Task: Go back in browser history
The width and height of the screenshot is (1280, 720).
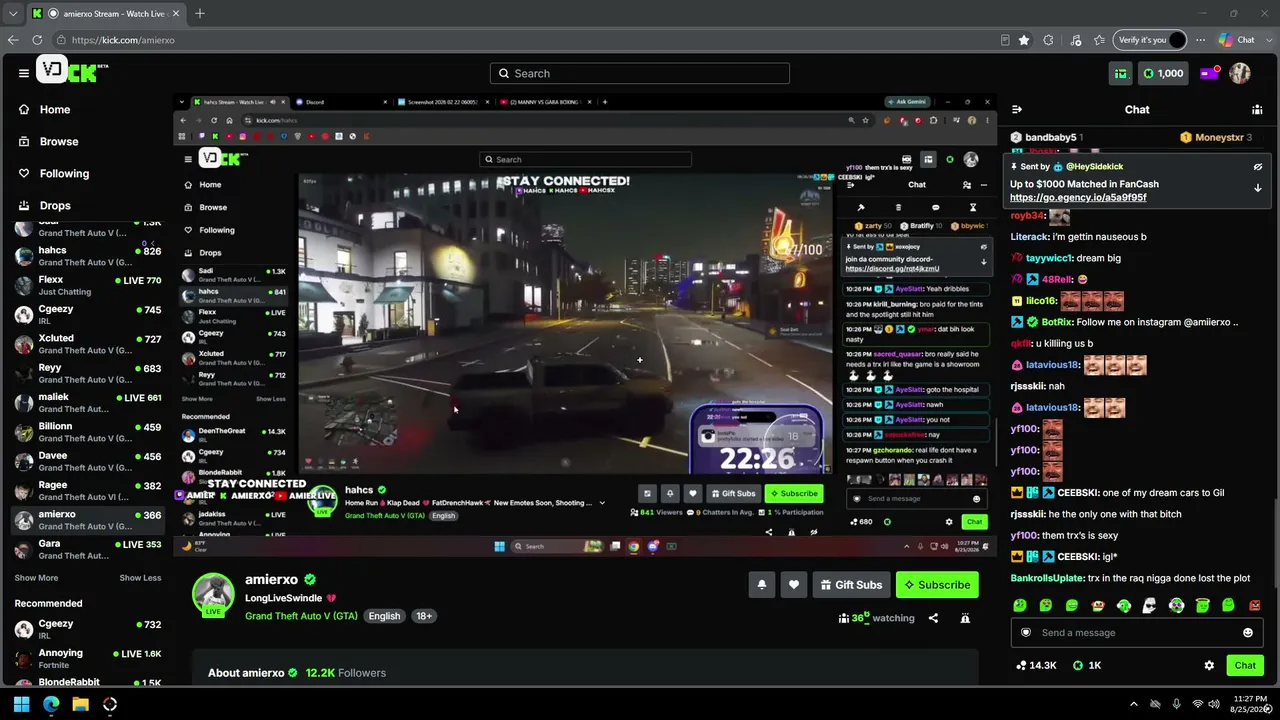Action: (13, 40)
